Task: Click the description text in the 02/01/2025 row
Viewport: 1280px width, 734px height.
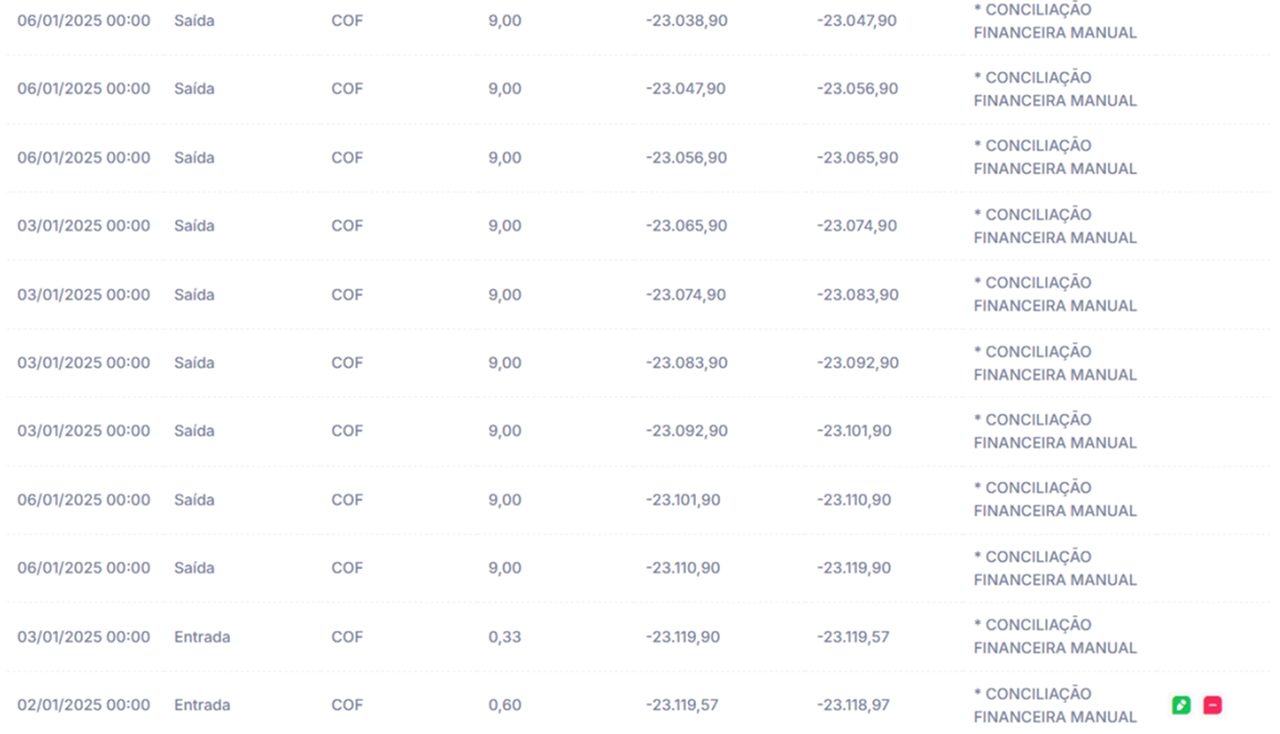Action: coord(1055,705)
